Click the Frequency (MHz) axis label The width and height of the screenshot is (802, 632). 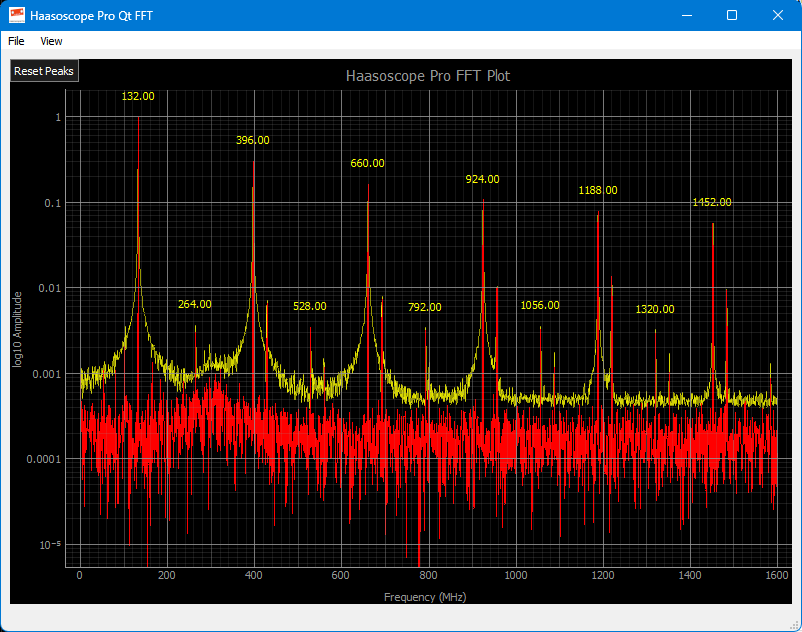(425, 597)
